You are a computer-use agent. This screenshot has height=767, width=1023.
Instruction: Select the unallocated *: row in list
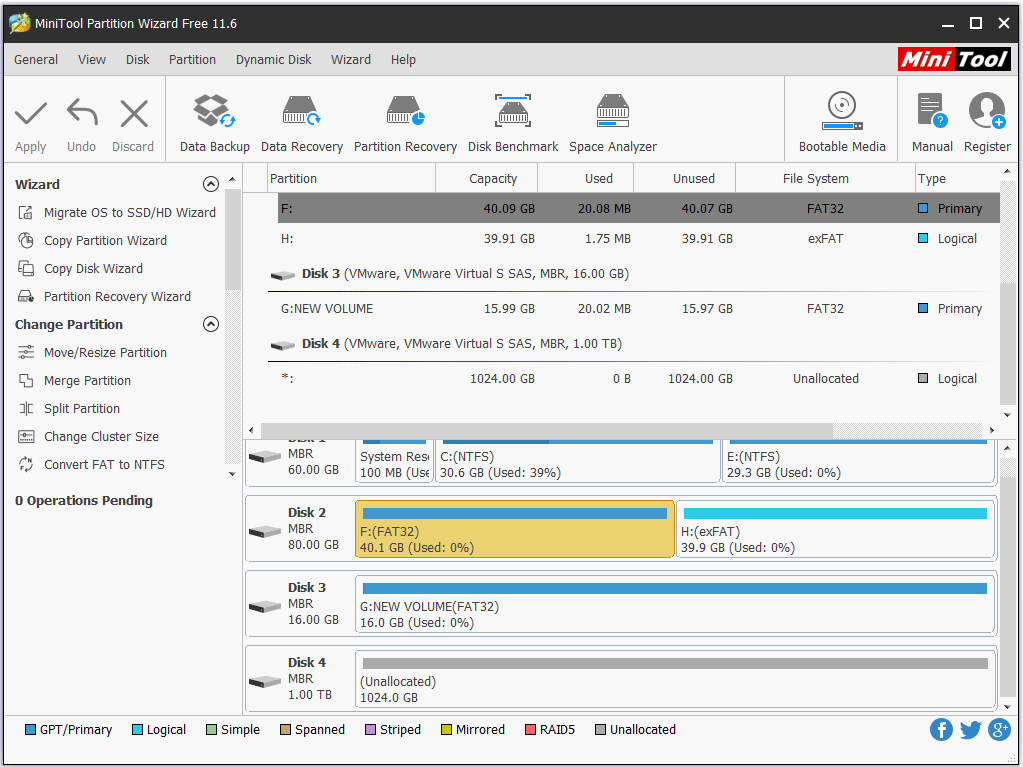click(x=634, y=379)
